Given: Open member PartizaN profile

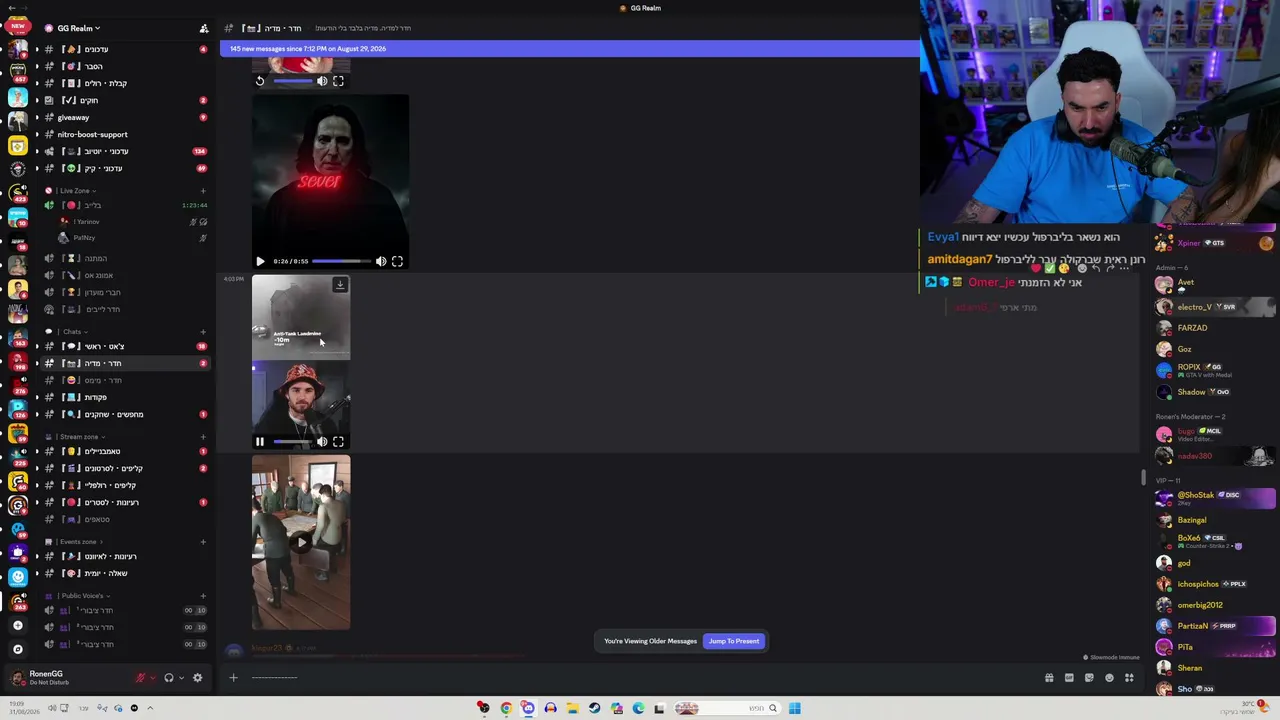Looking at the screenshot, I should [1215, 626].
